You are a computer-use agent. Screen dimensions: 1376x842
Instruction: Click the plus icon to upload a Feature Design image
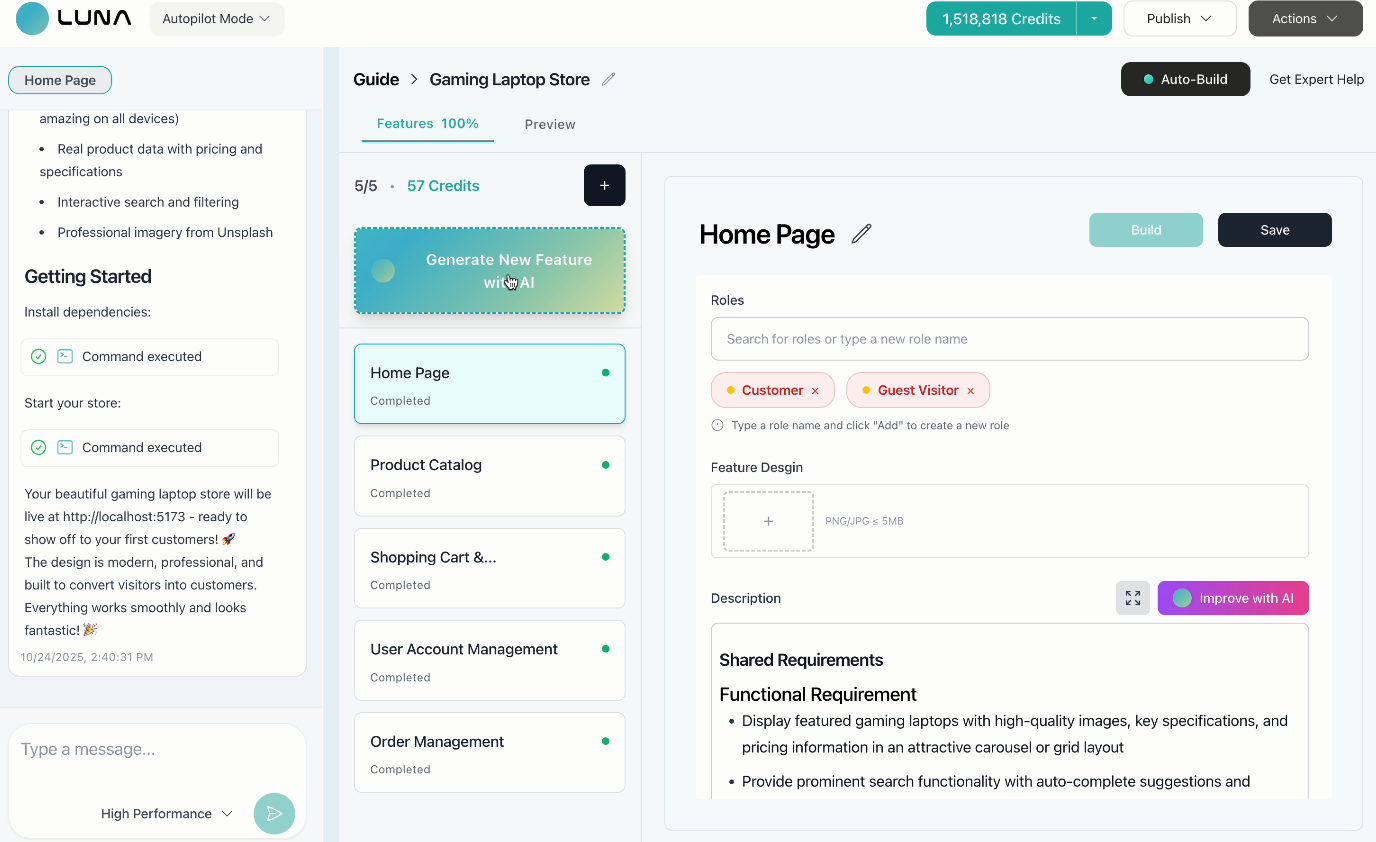click(768, 521)
